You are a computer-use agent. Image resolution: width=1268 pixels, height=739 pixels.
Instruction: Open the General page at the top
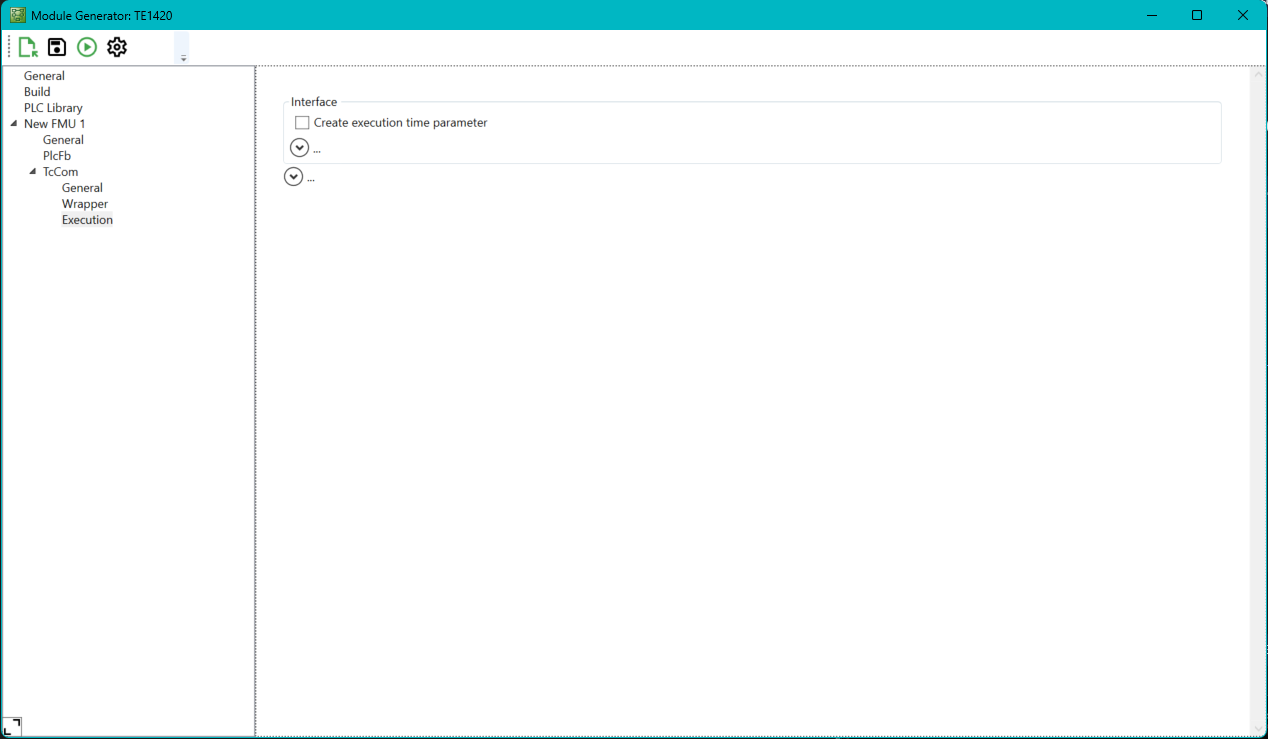click(x=44, y=75)
